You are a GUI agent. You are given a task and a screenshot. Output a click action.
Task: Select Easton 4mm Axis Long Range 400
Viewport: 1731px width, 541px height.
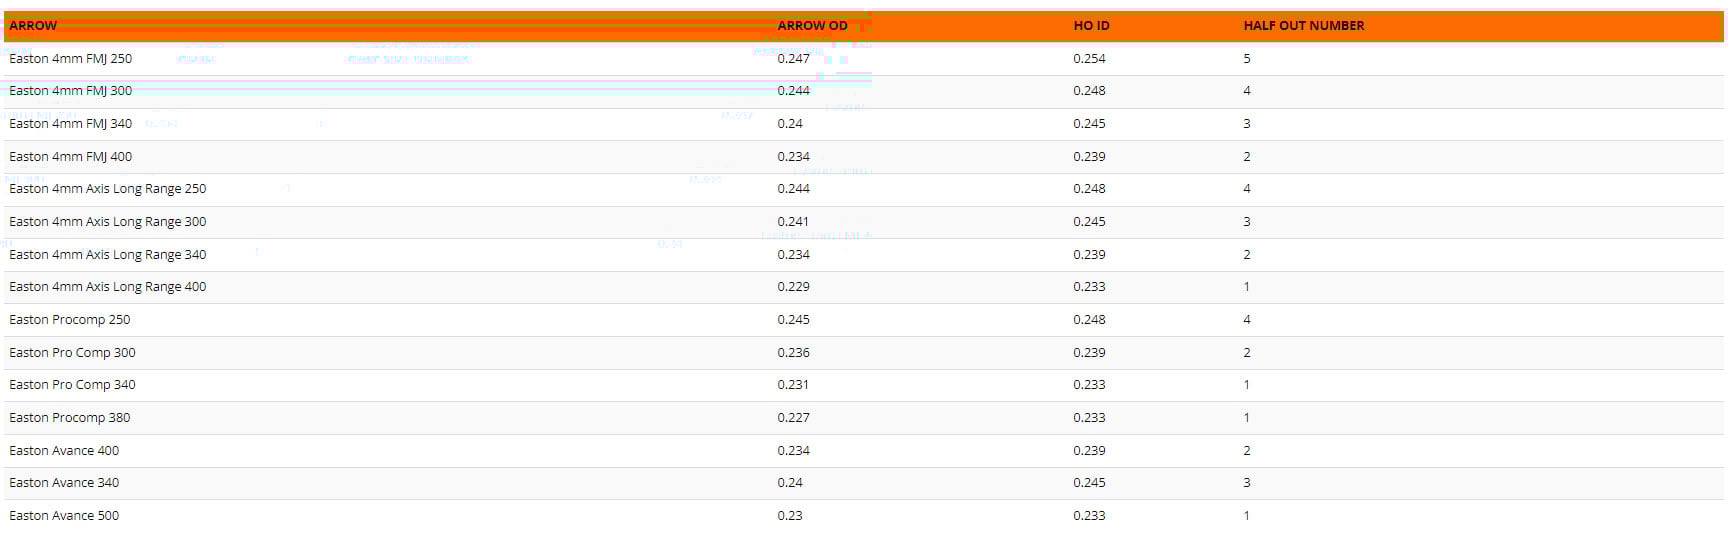click(x=107, y=287)
